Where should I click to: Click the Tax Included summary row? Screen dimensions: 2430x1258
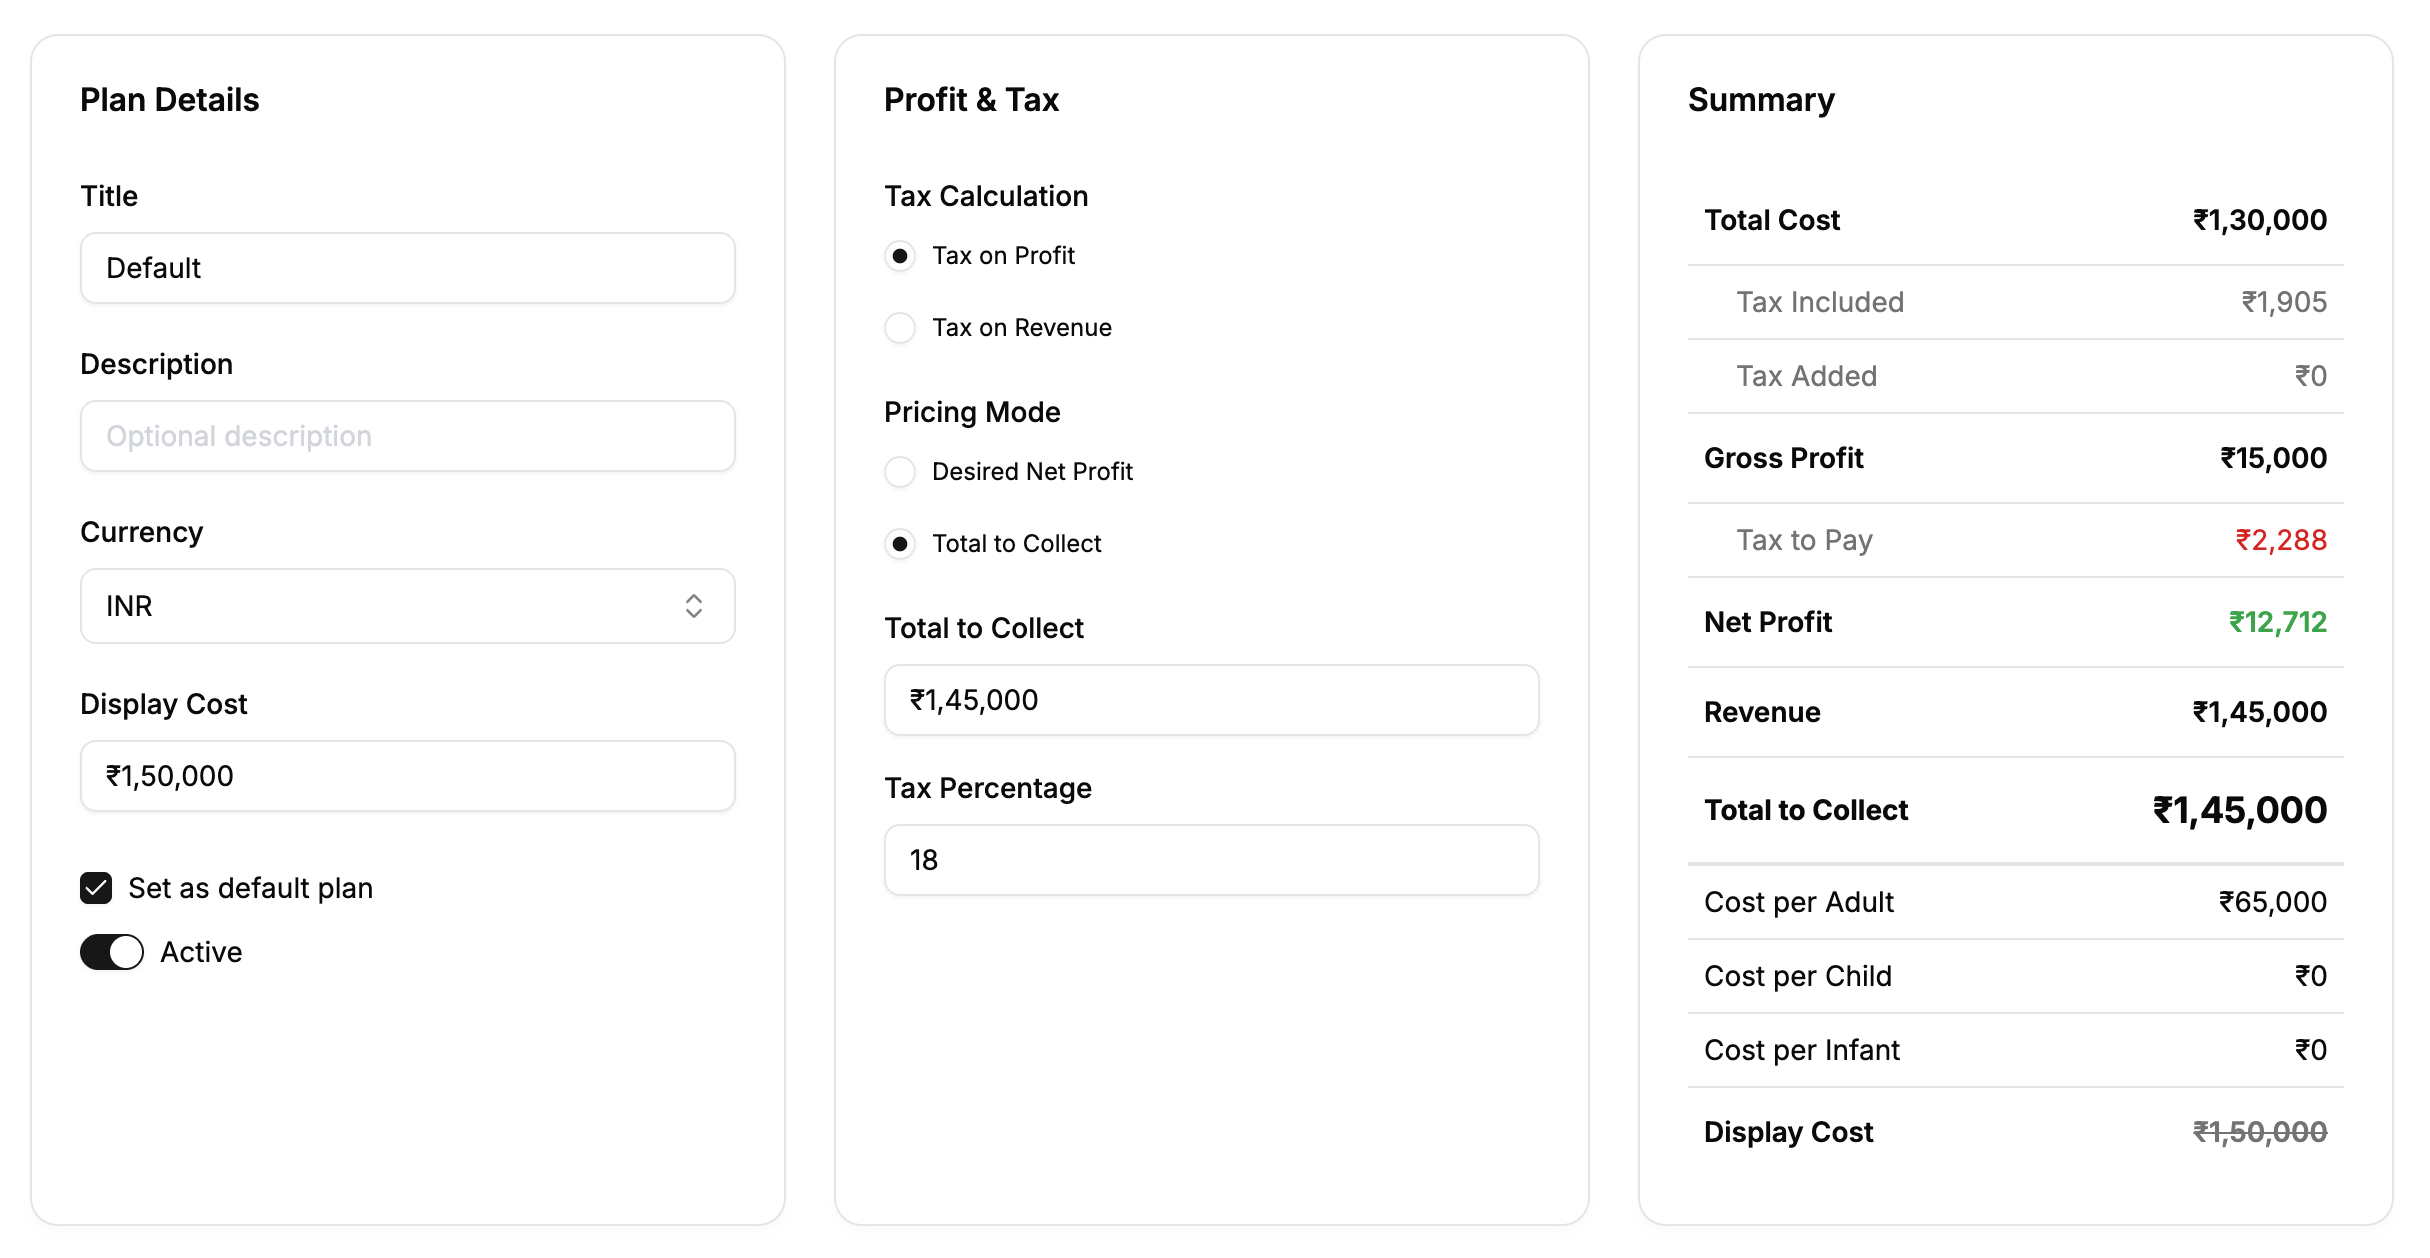2014,301
